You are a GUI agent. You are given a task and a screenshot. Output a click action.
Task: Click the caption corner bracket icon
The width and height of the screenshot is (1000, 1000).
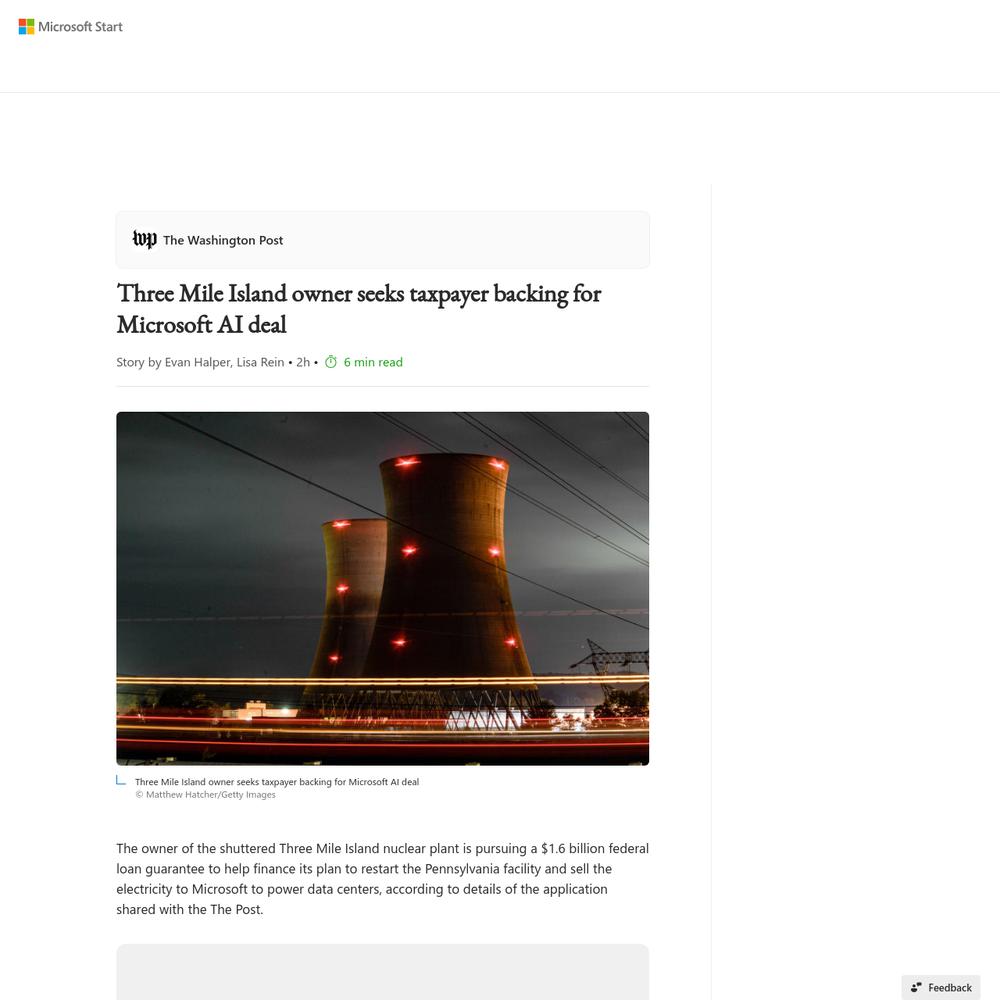tap(121, 781)
